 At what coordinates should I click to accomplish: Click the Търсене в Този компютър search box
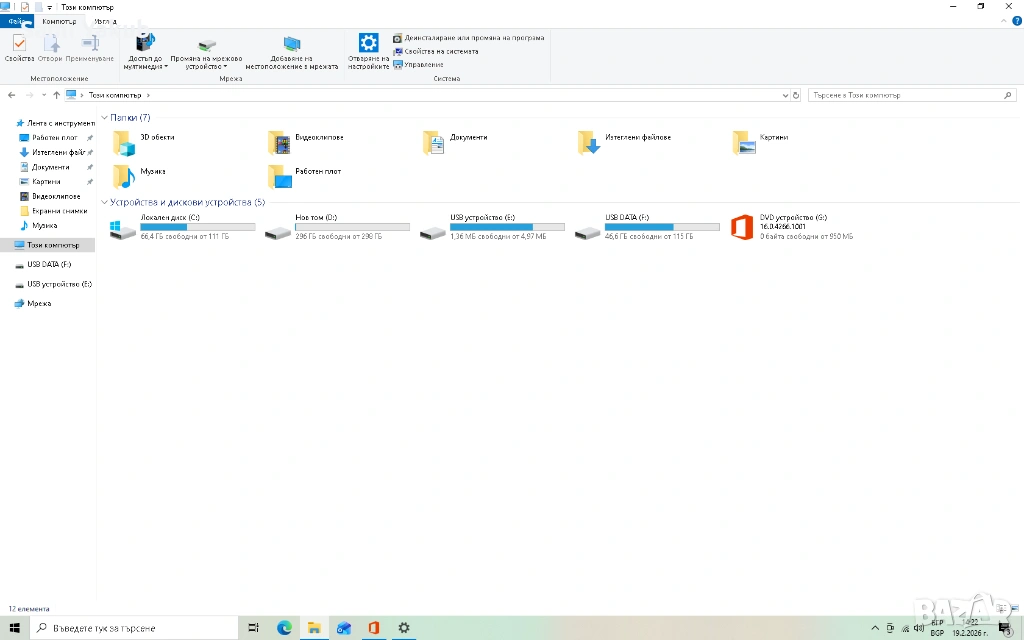[x=905, y=95]
